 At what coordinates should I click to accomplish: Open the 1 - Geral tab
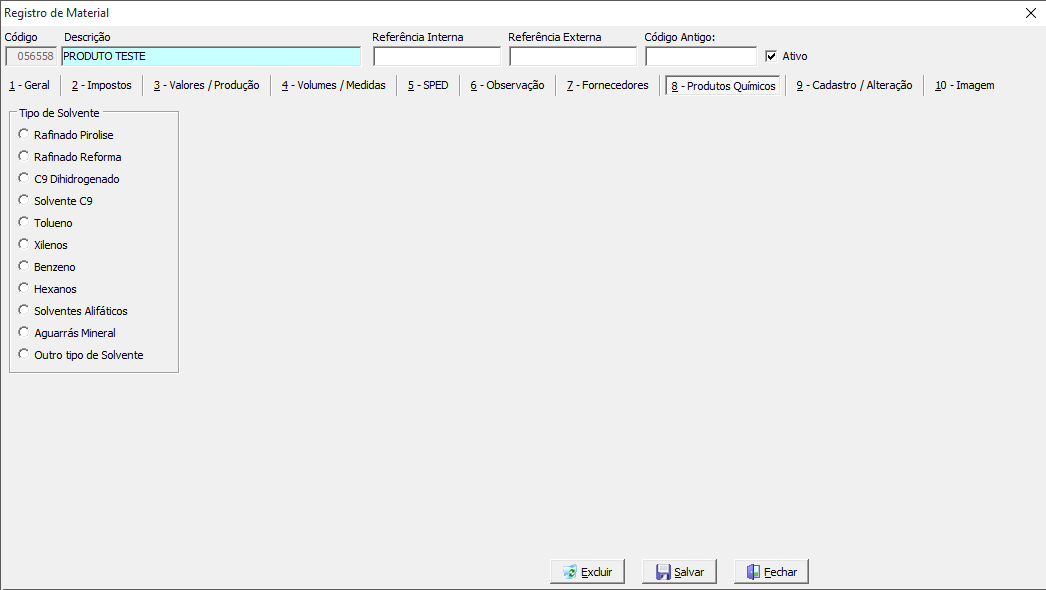(29, 85)
